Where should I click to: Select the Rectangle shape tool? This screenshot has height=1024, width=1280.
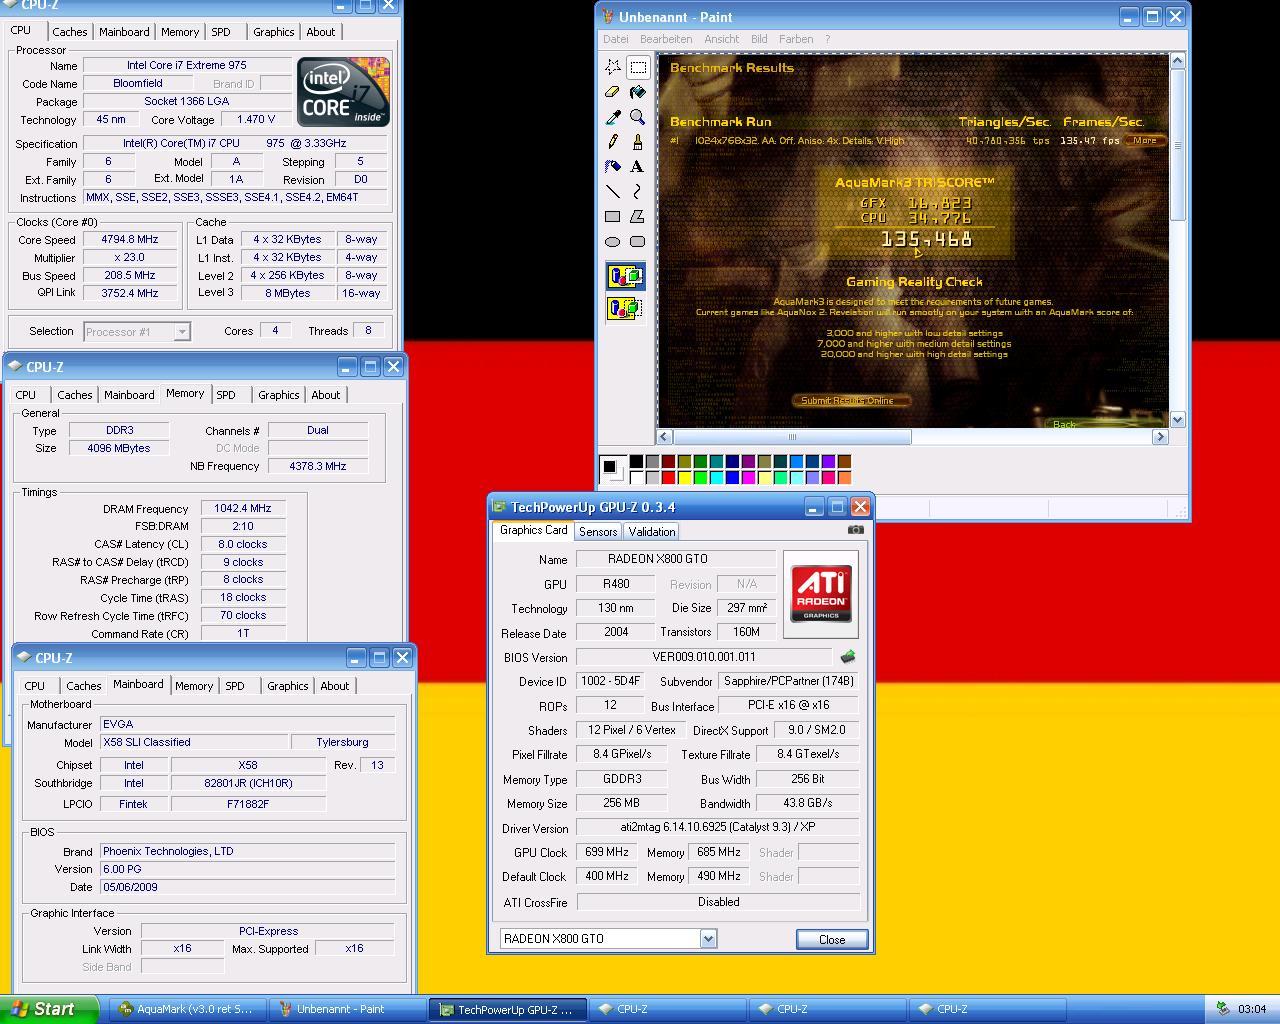(x=613, y=217)
